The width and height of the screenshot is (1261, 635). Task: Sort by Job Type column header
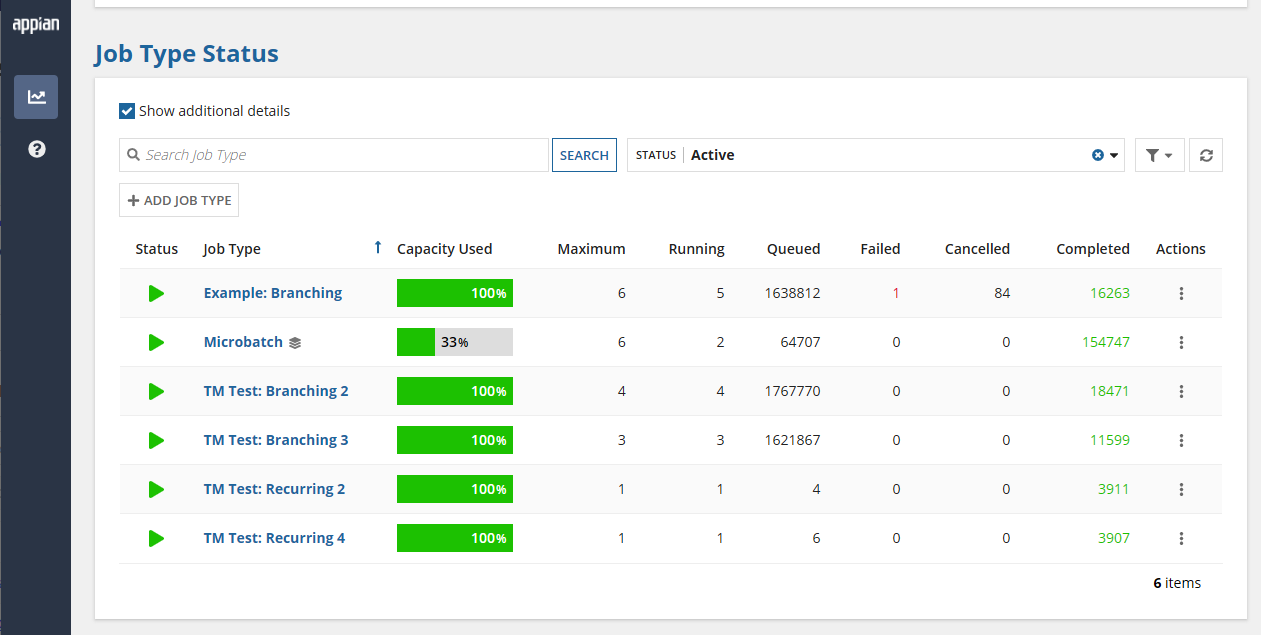(232, 249)
